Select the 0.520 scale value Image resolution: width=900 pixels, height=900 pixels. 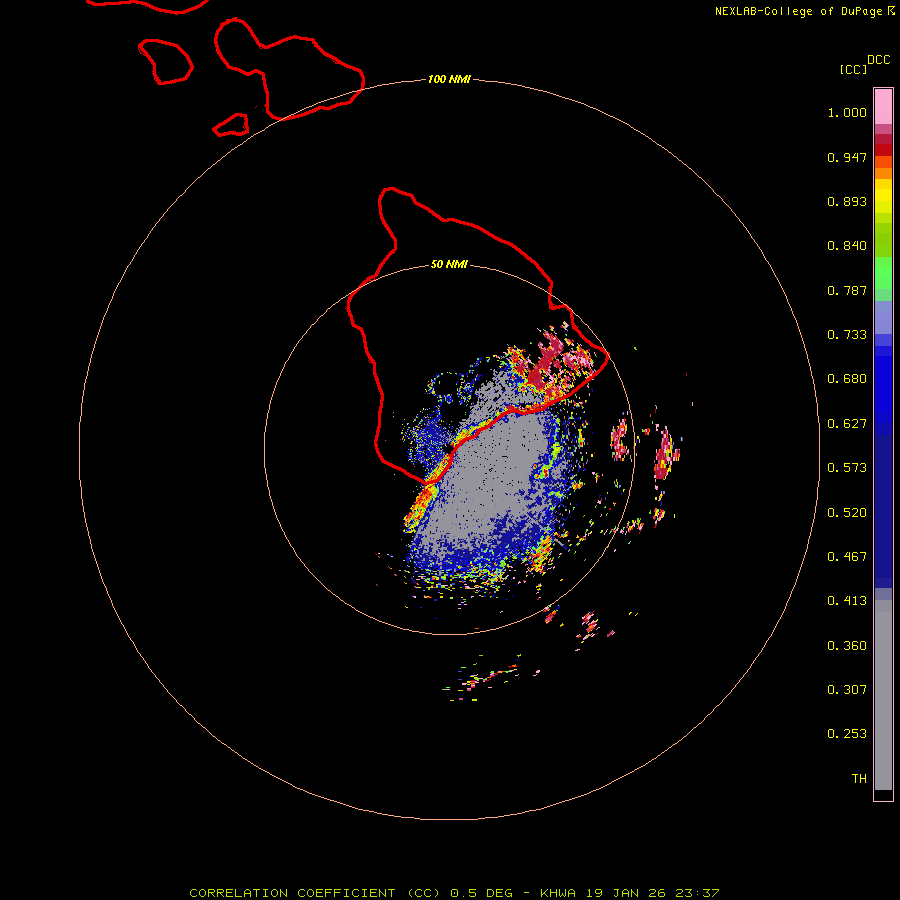(x=847, y=513)
